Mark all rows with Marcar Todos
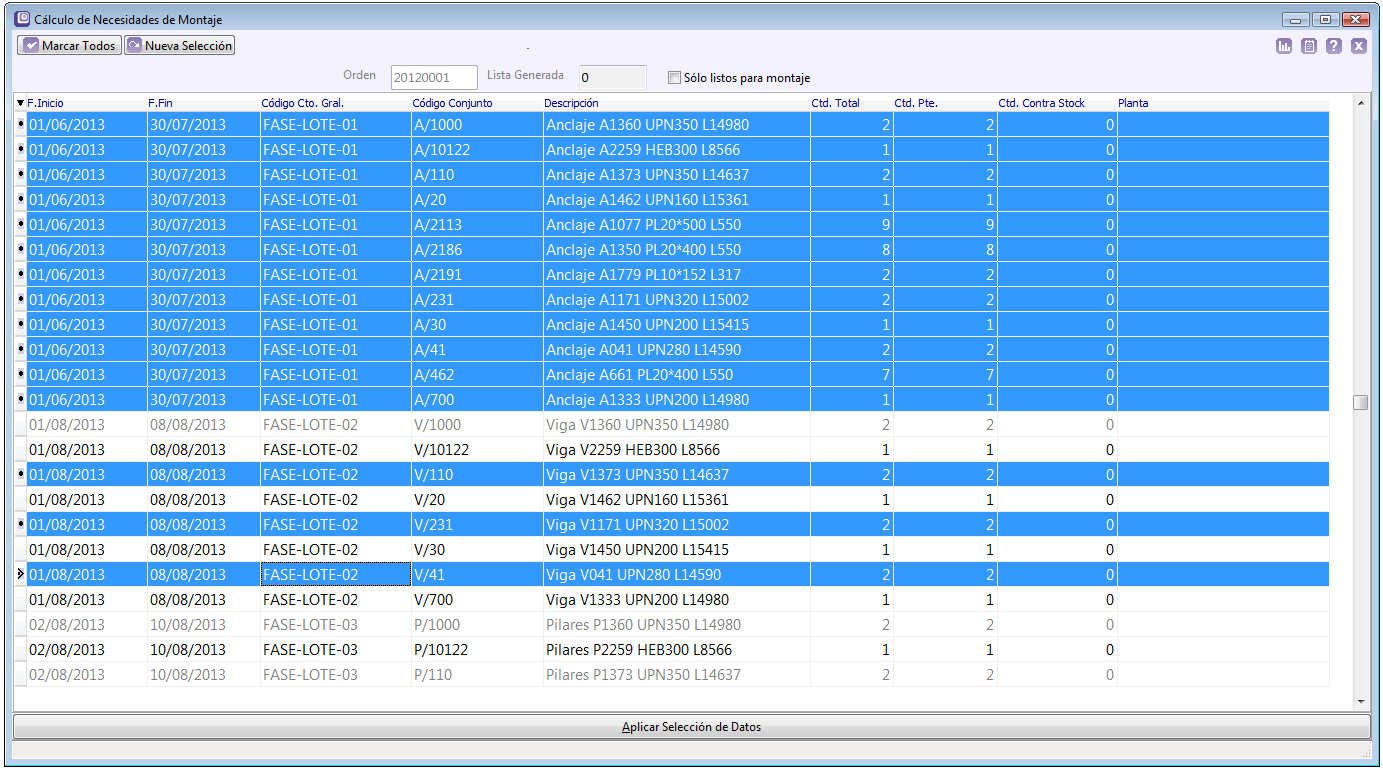 click(x=69, y=46)
